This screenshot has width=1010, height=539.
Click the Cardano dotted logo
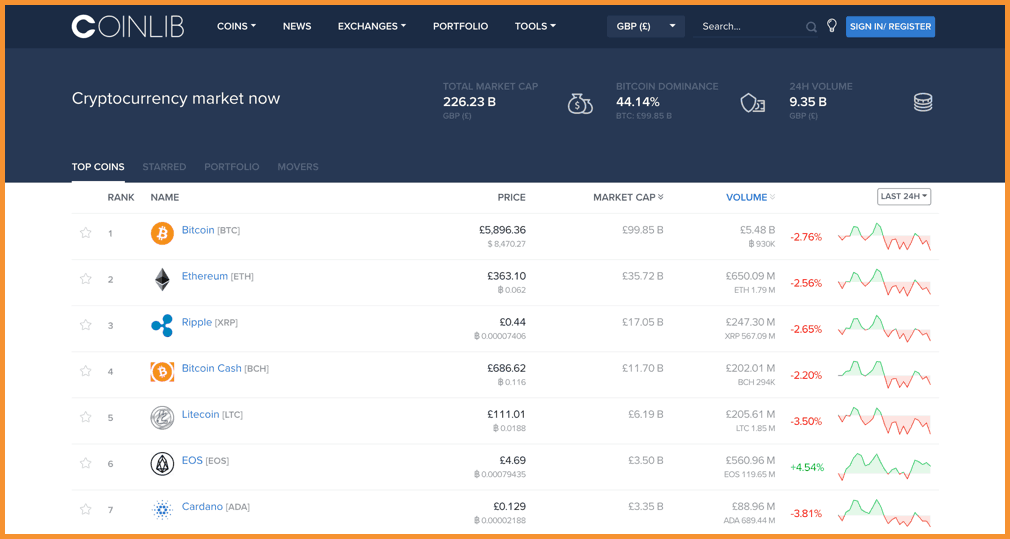[162, 510]
